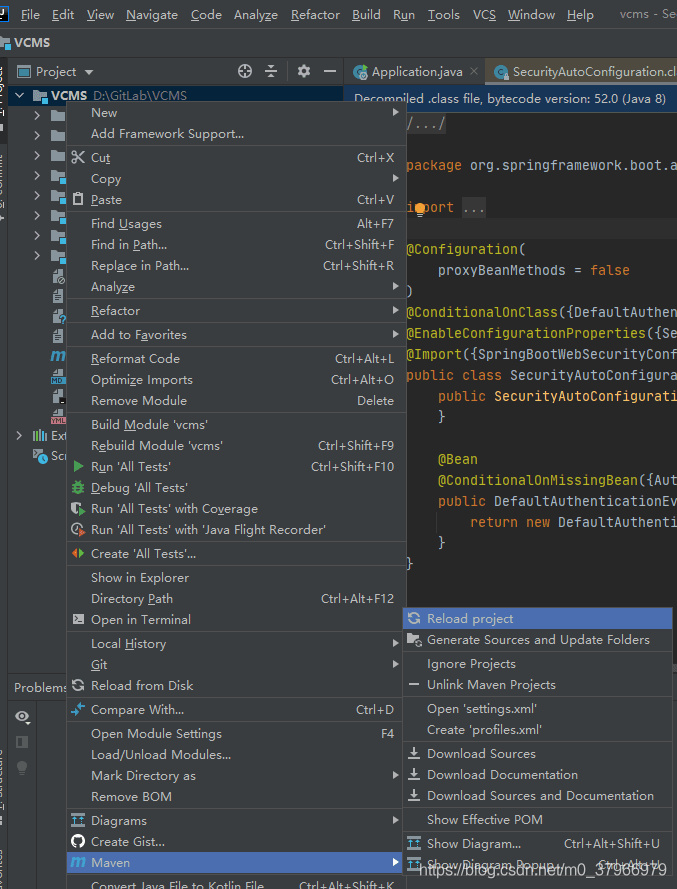
Task: Hide the Project panel with minus icon
Action: click(331, 71)
